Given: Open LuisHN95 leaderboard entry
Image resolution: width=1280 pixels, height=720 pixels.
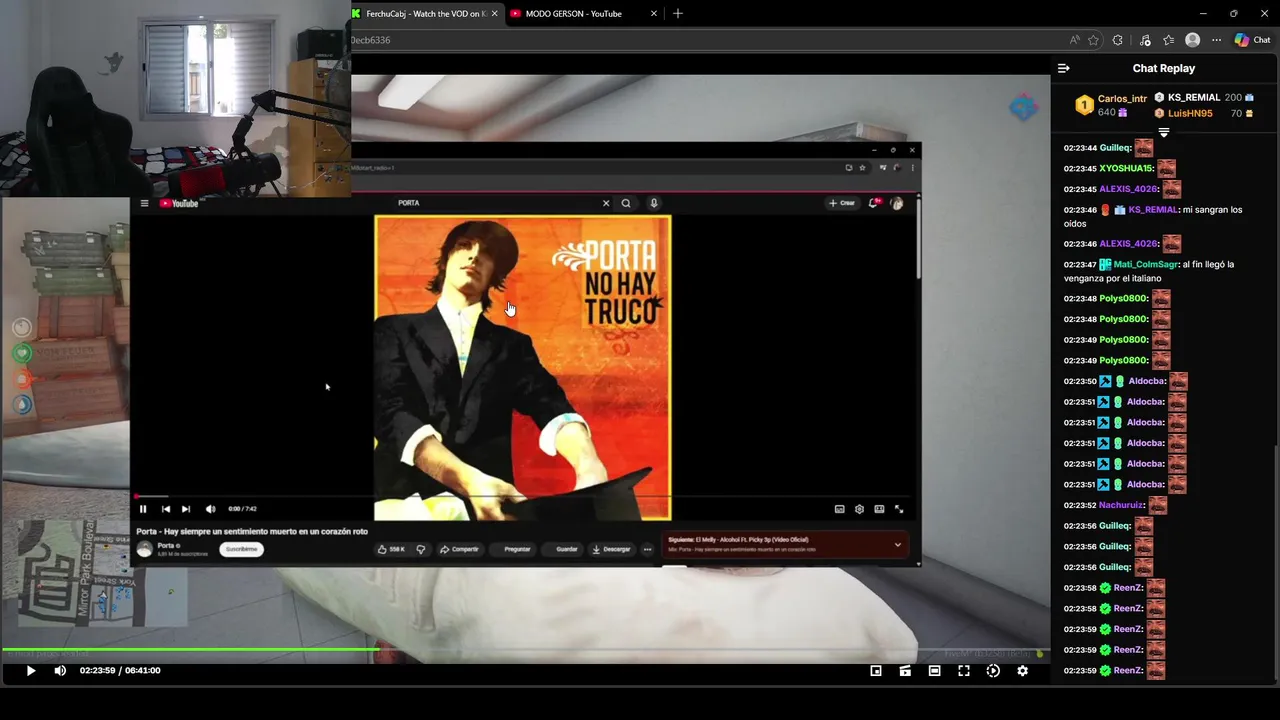Looking at the screenshot, I should 1204,113.
